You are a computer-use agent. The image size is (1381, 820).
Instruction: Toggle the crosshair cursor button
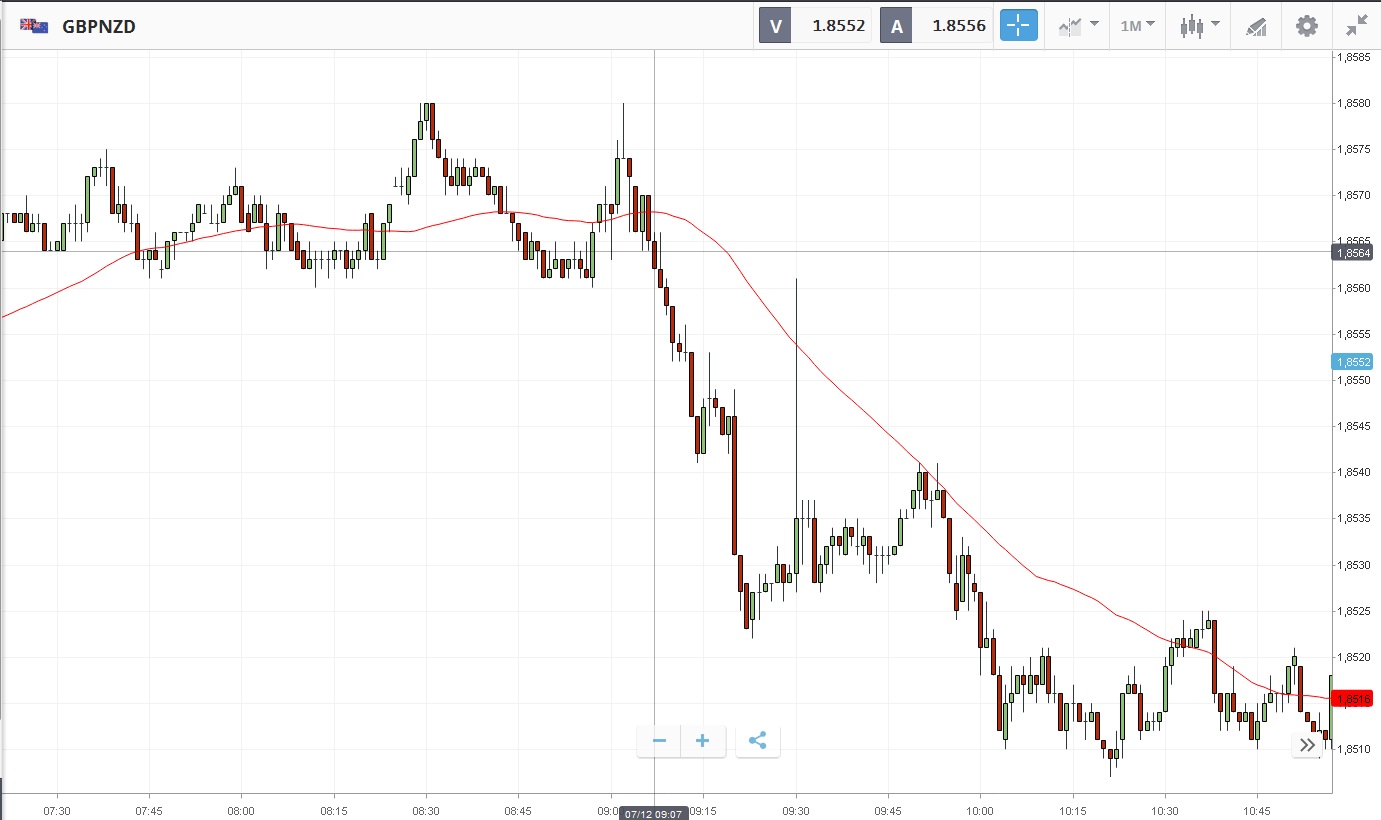tap(1019, 26)
